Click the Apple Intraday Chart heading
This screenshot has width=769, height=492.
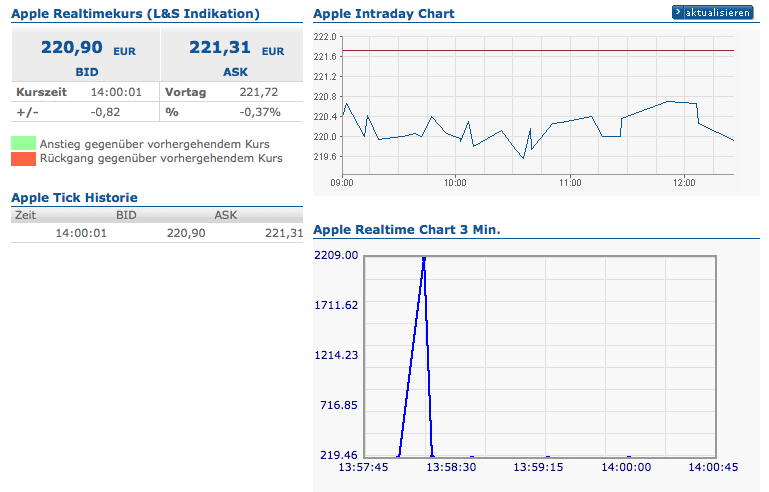click(384, 14)
